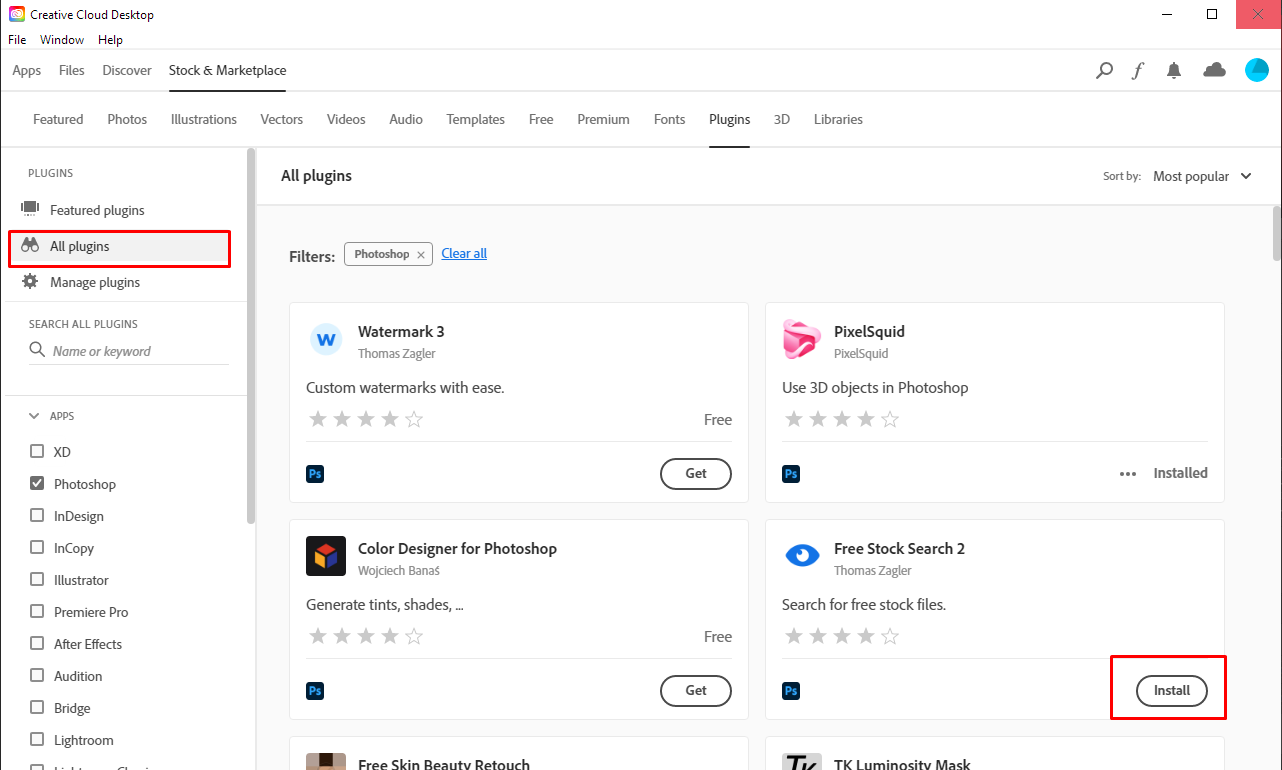This screenshot has height=770, width=1282.
Task: Click the cloud sync status icon
Action: (1214, 70)
